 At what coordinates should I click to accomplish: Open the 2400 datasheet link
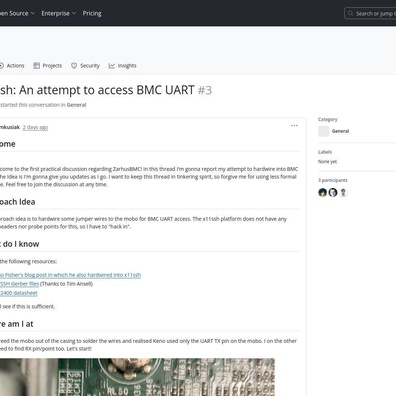click(19, 293)
